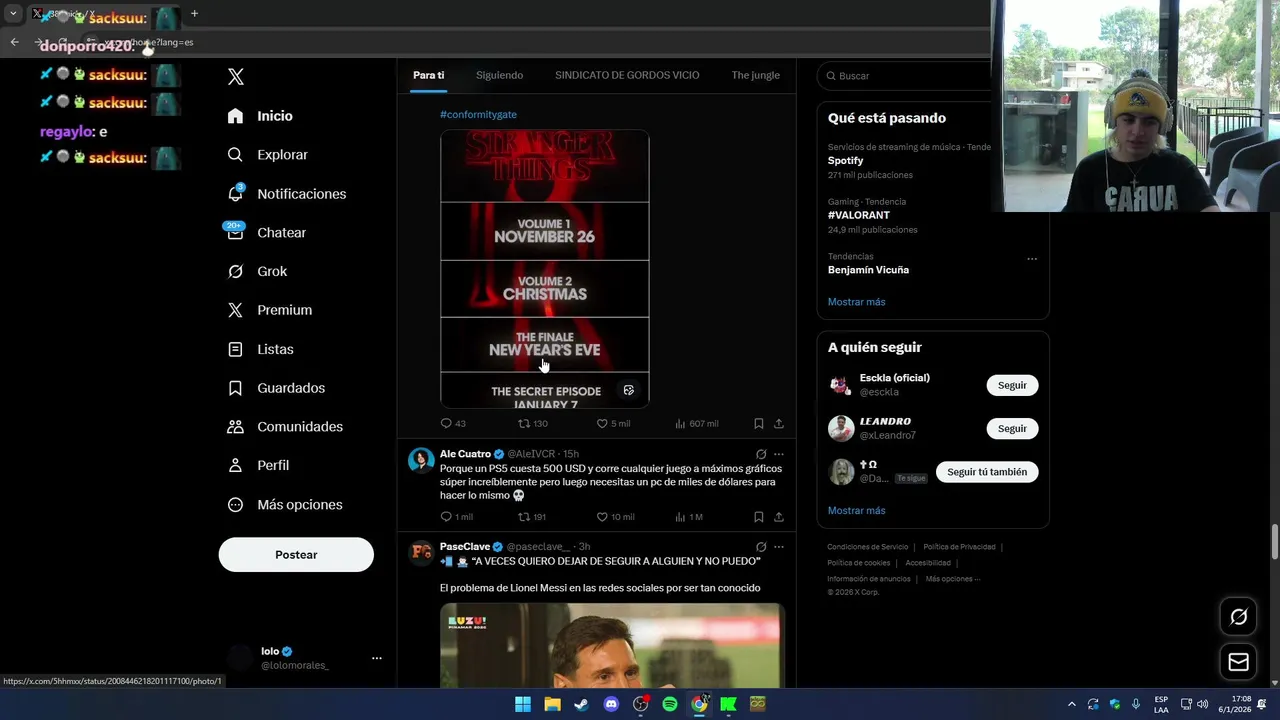
Task: View analytics of Ale Cuatro post (1 M)
Action: click(688, 517)
